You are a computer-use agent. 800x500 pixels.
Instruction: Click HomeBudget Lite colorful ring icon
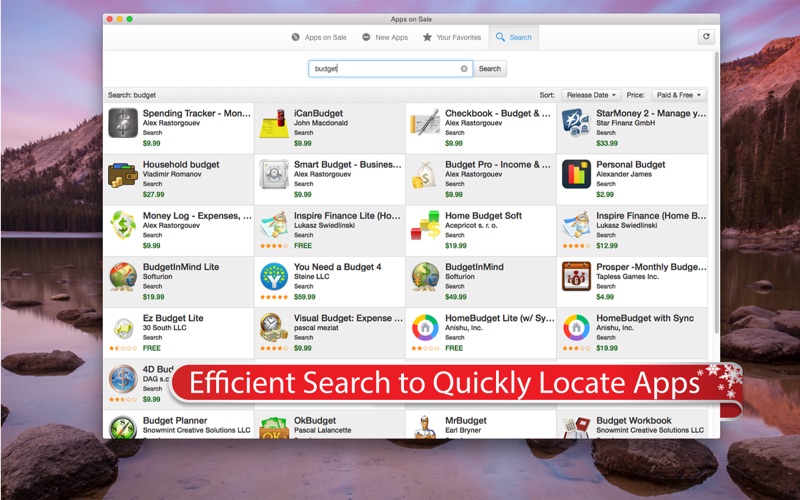click(x=425, y=328)
